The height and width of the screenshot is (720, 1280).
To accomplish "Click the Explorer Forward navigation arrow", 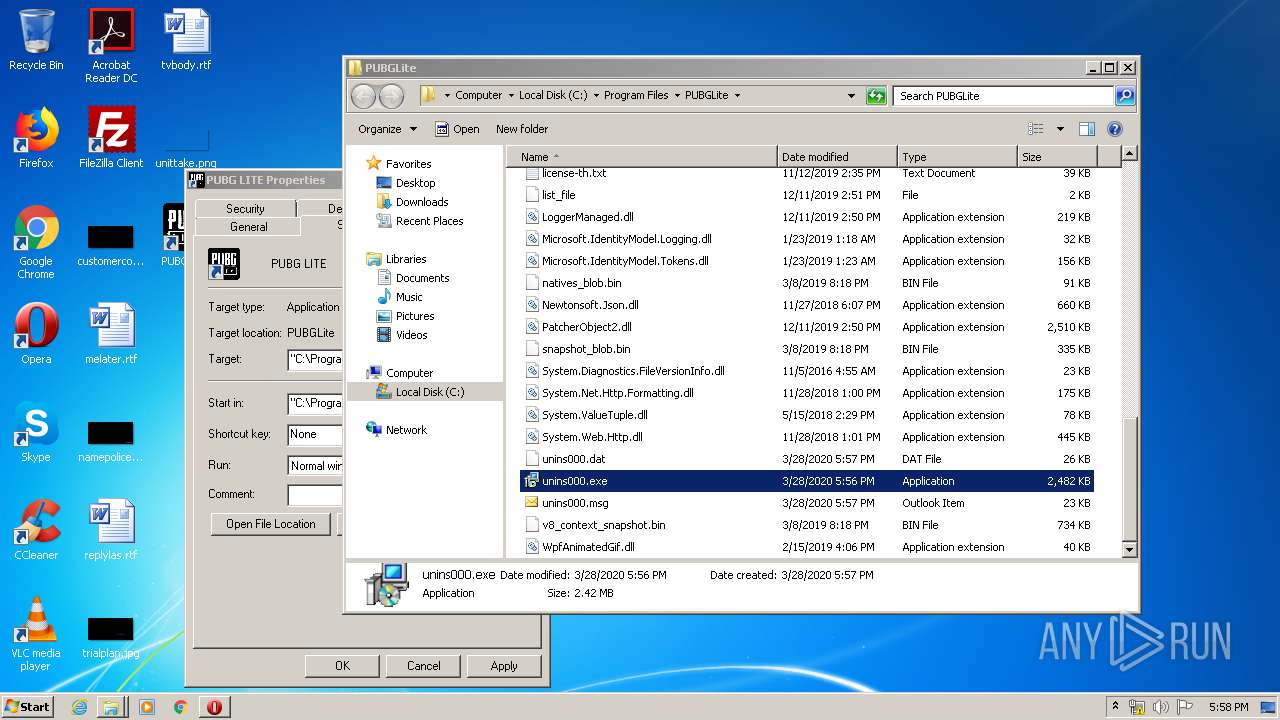I will [391, 96].
